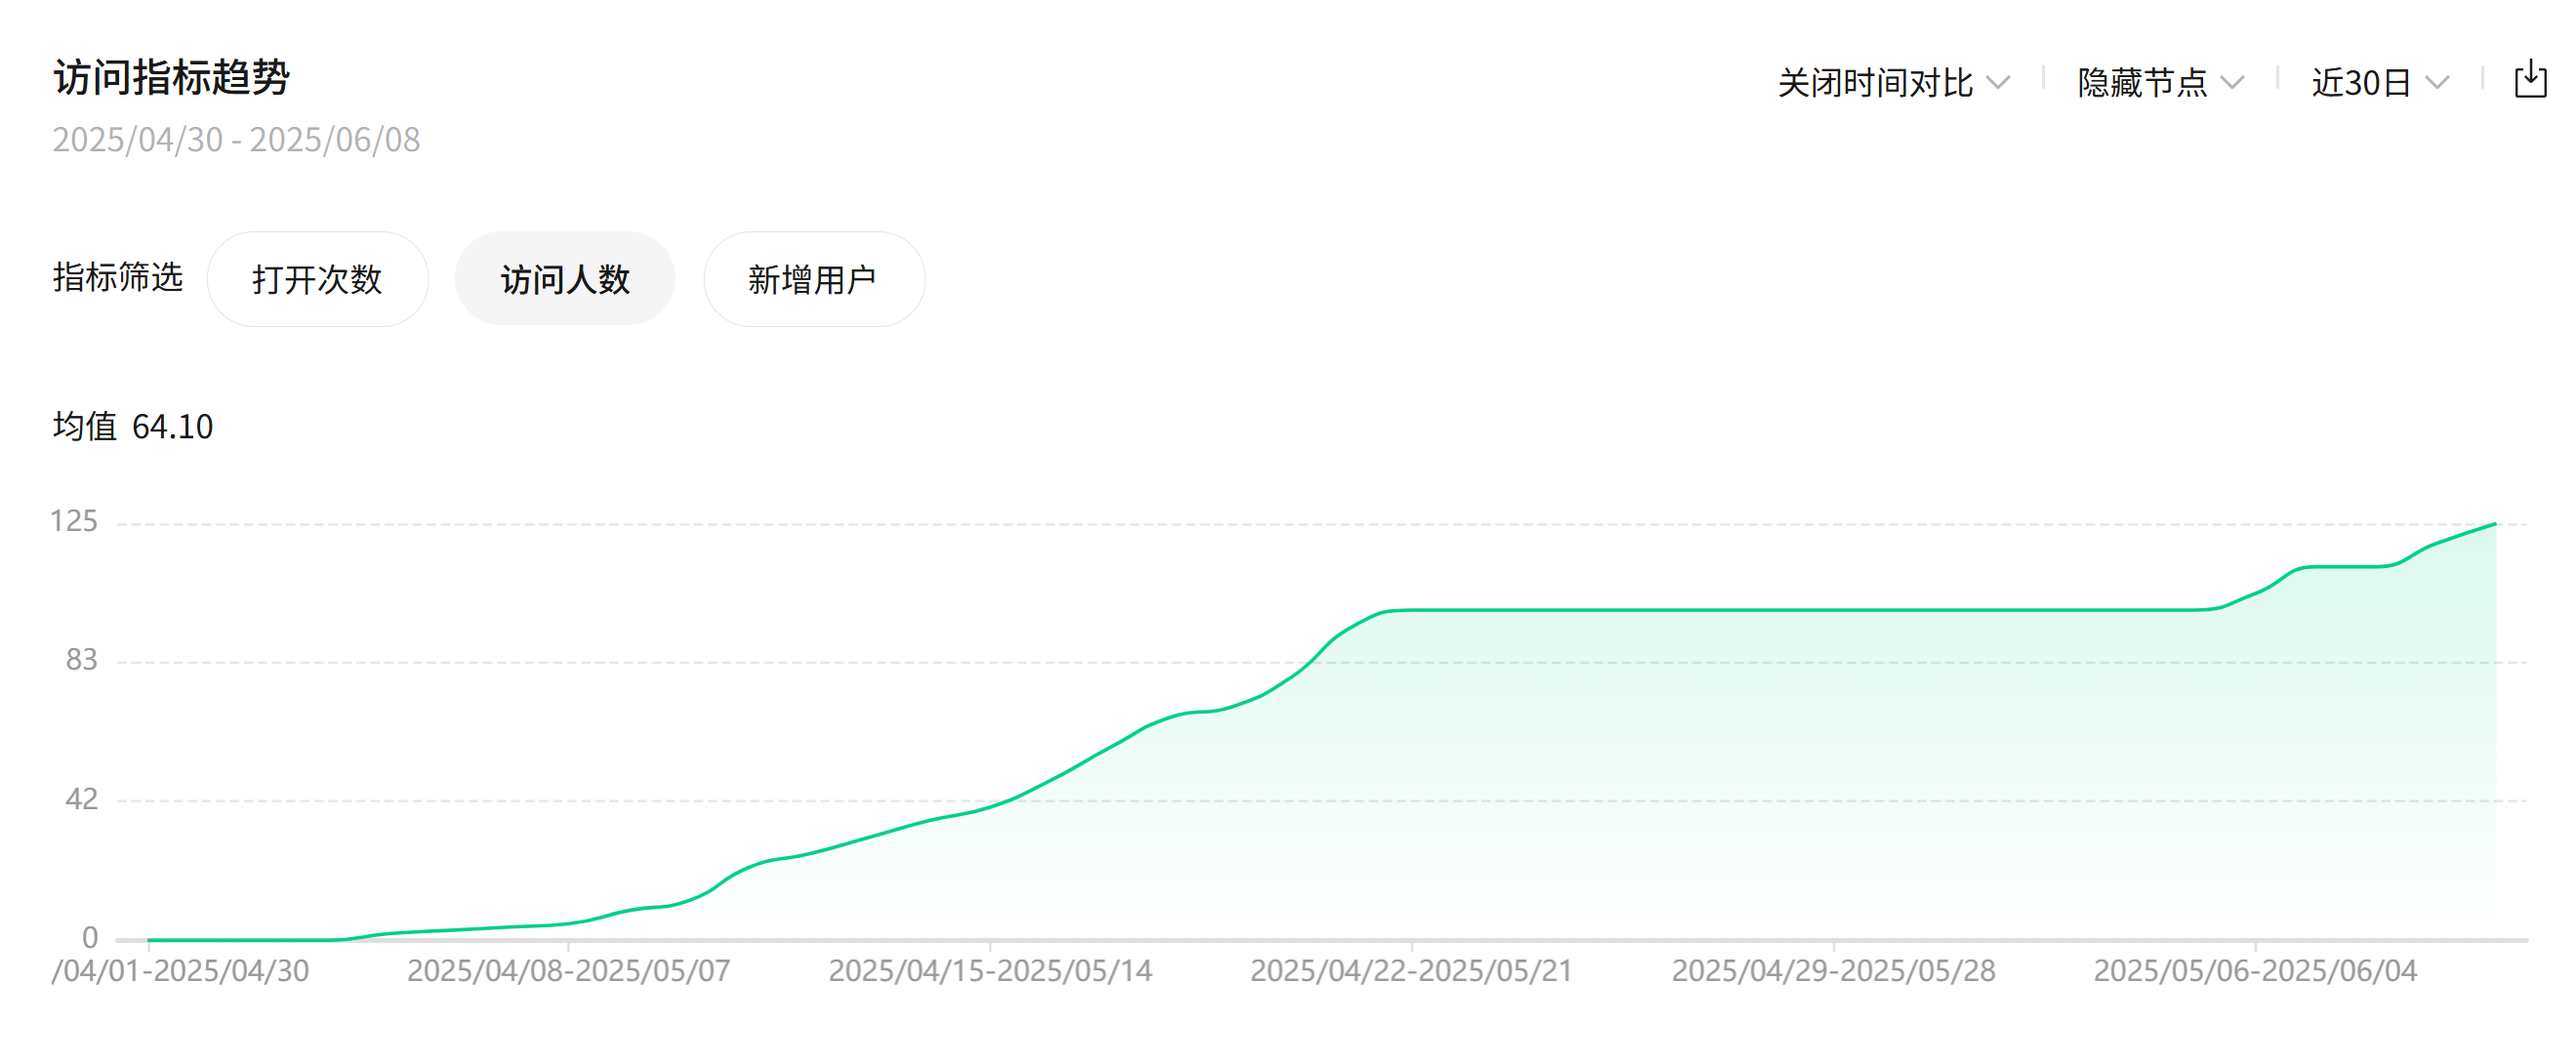Image resolution: width=2576 pixels, height=1064 pixels.
Task: Toggle the 访问人数 metric filter
Action: [x=565, y=279]
